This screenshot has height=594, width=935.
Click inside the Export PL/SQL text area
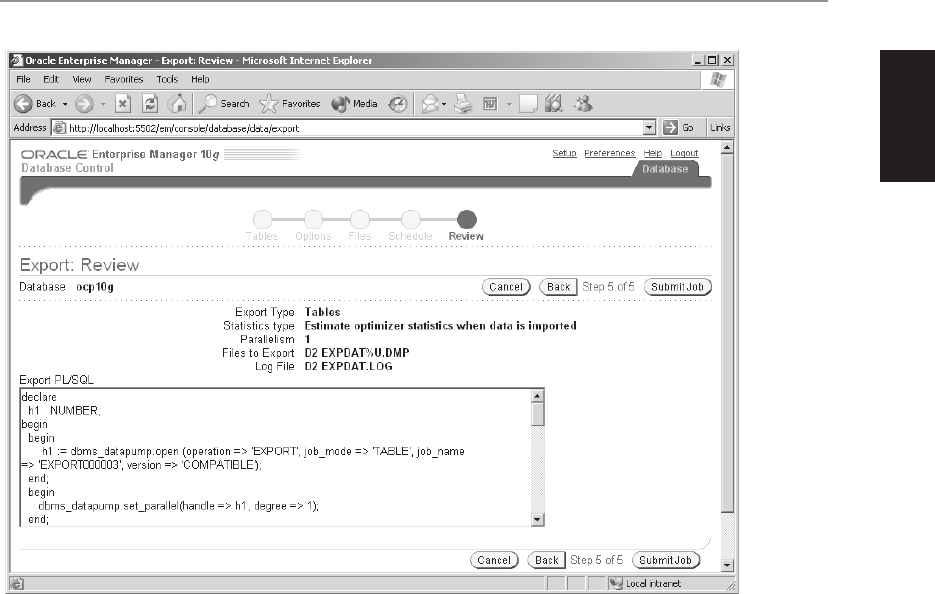275,457
